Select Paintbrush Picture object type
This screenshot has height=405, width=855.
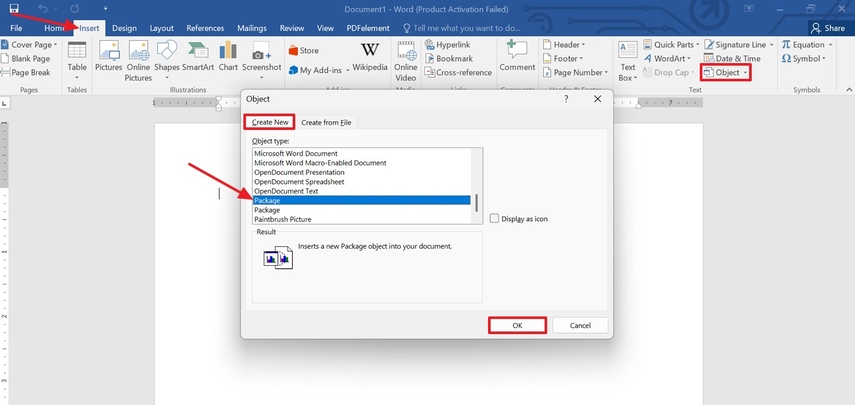pos(362,219)
